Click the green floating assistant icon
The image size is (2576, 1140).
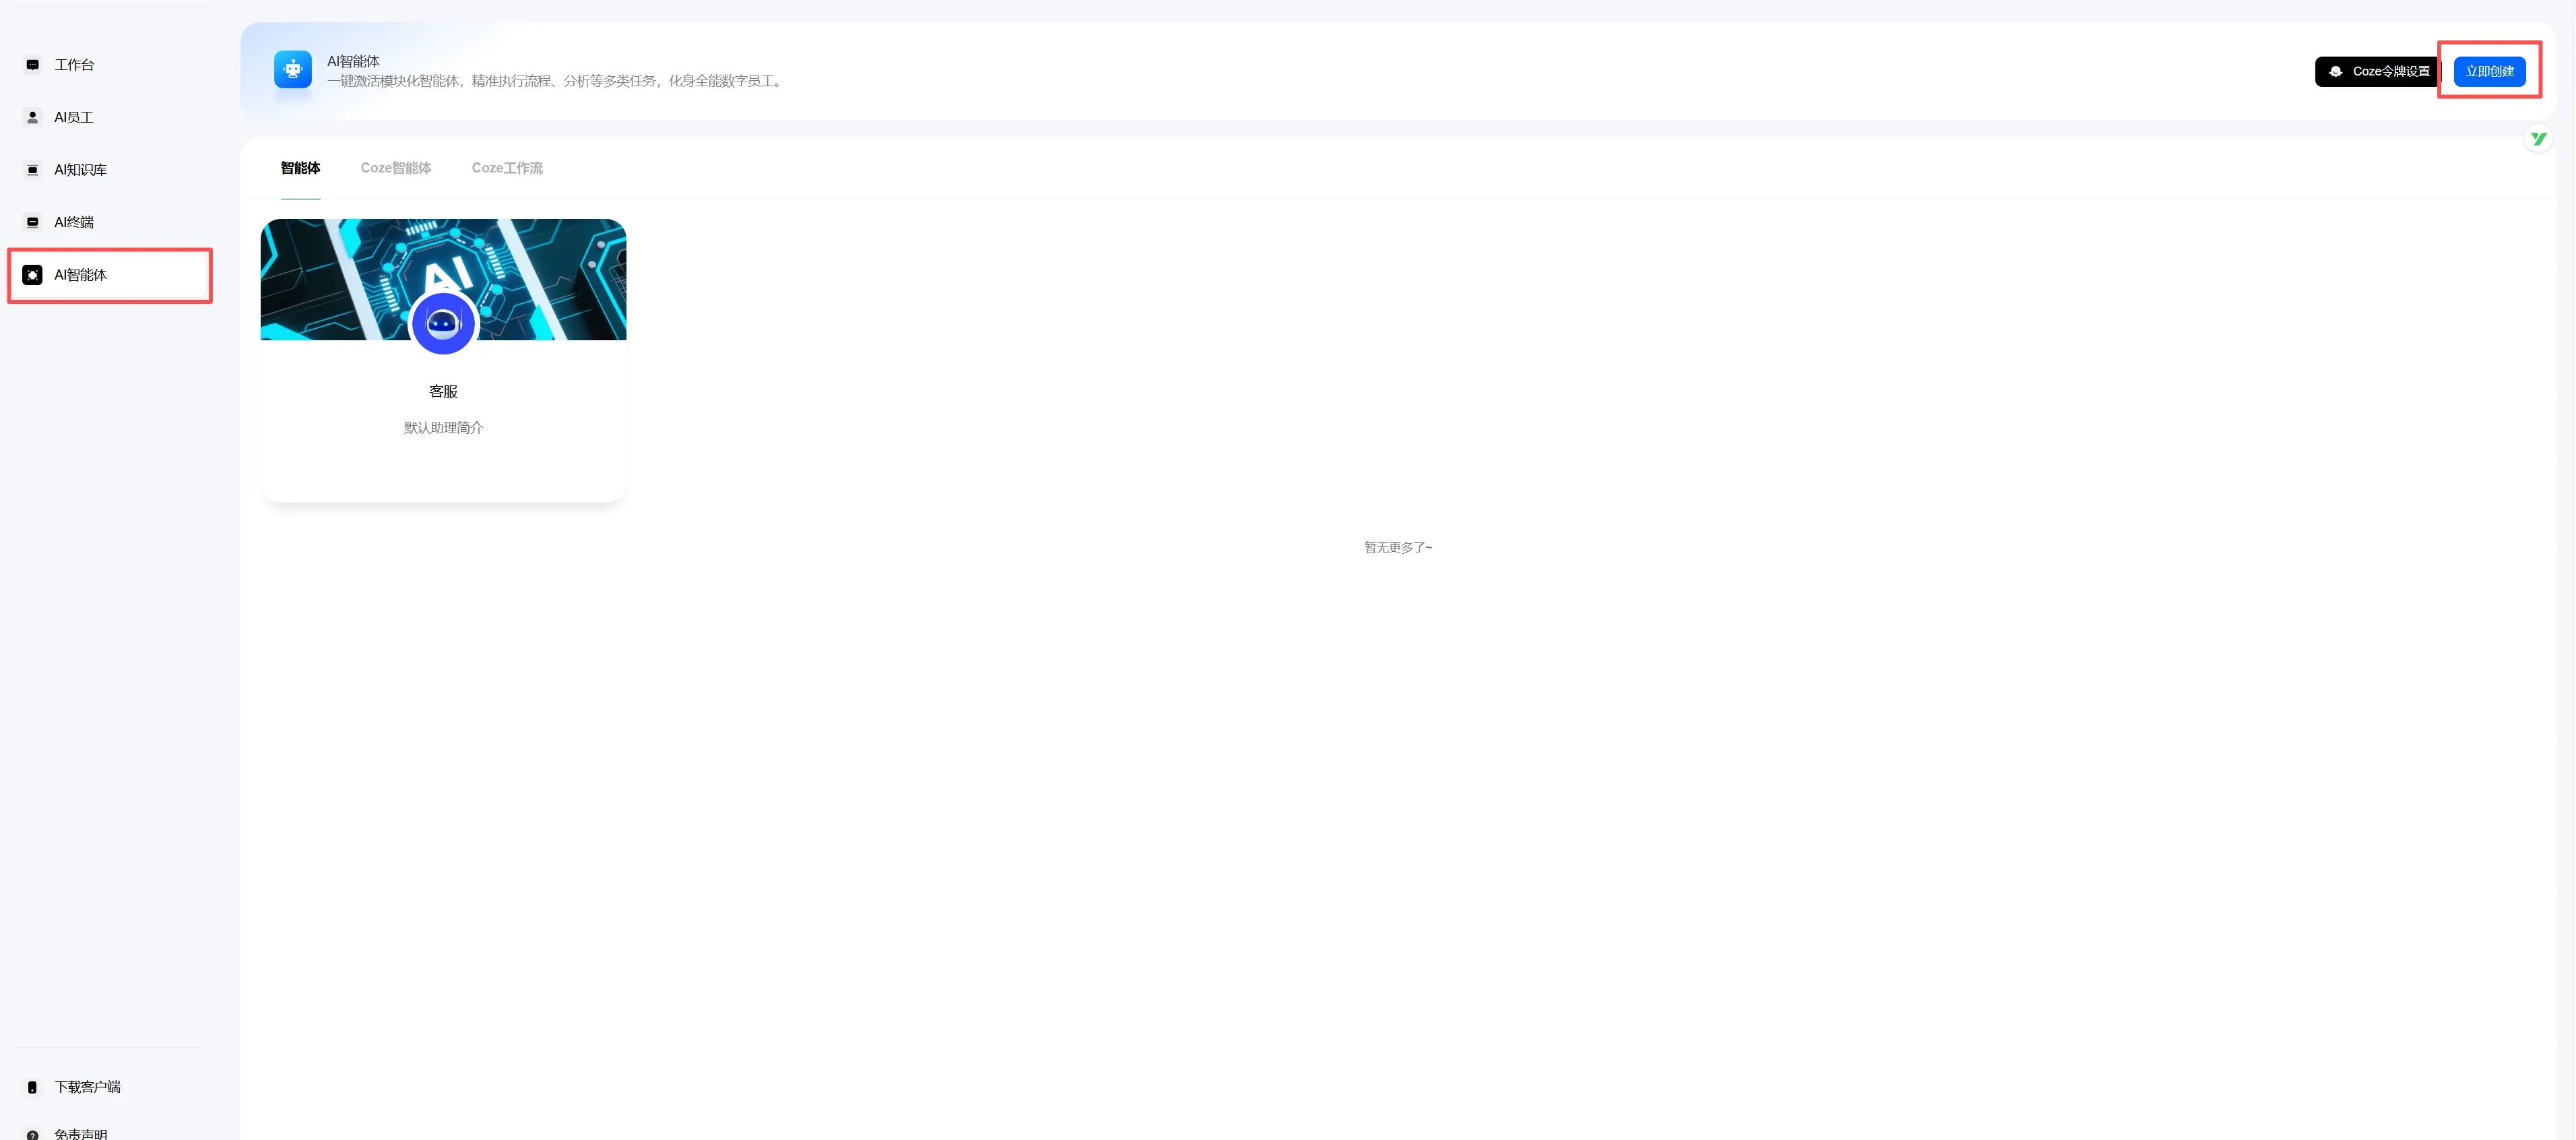coord(2538,139)
